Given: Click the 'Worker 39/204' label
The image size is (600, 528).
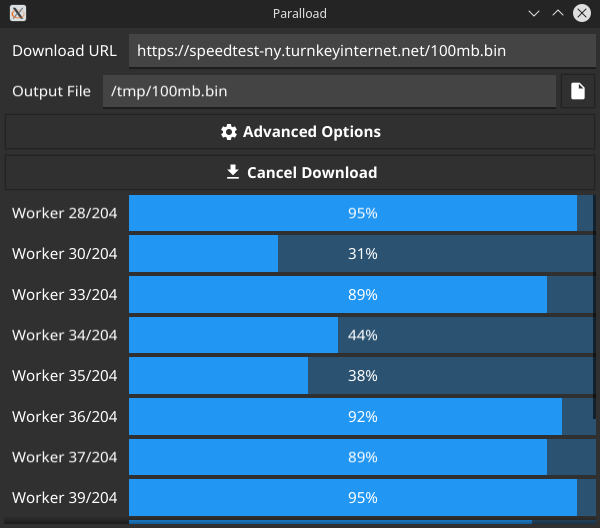Looking at the screenshot, I should tap(64, 498).
